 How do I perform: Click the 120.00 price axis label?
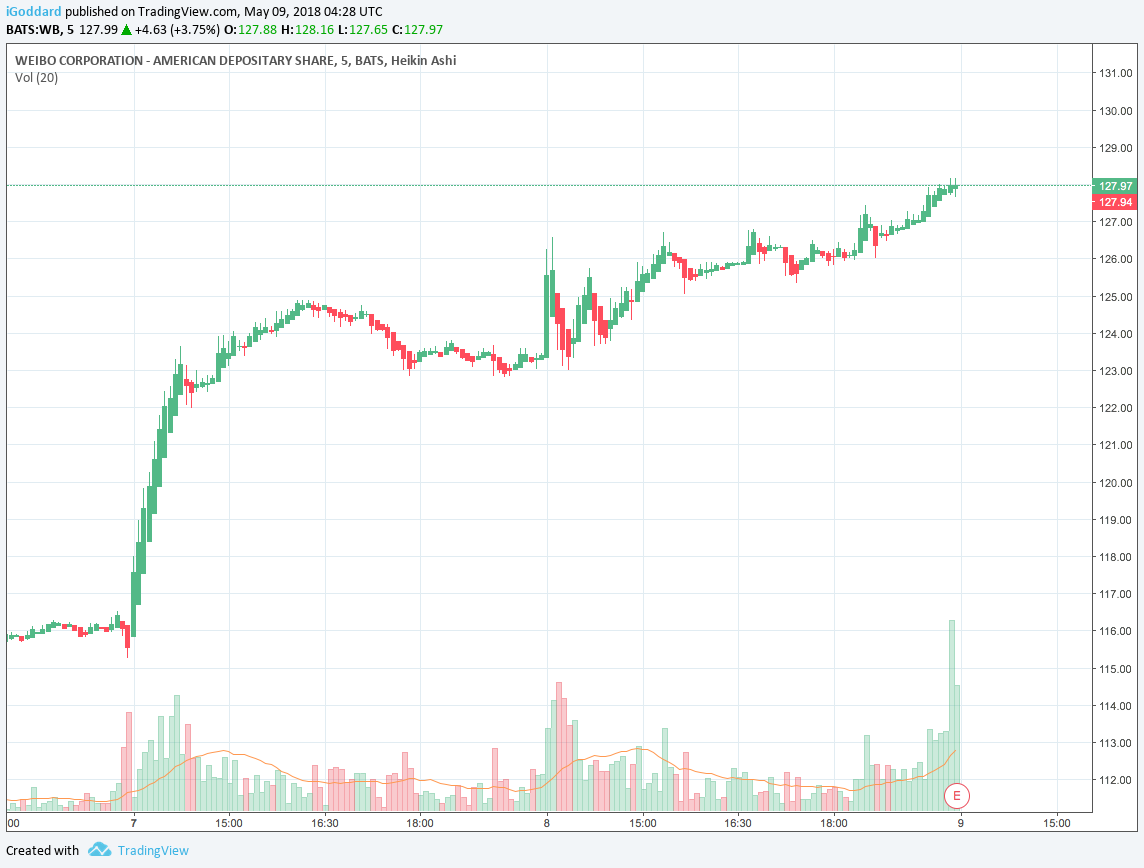click(1116, 483)
